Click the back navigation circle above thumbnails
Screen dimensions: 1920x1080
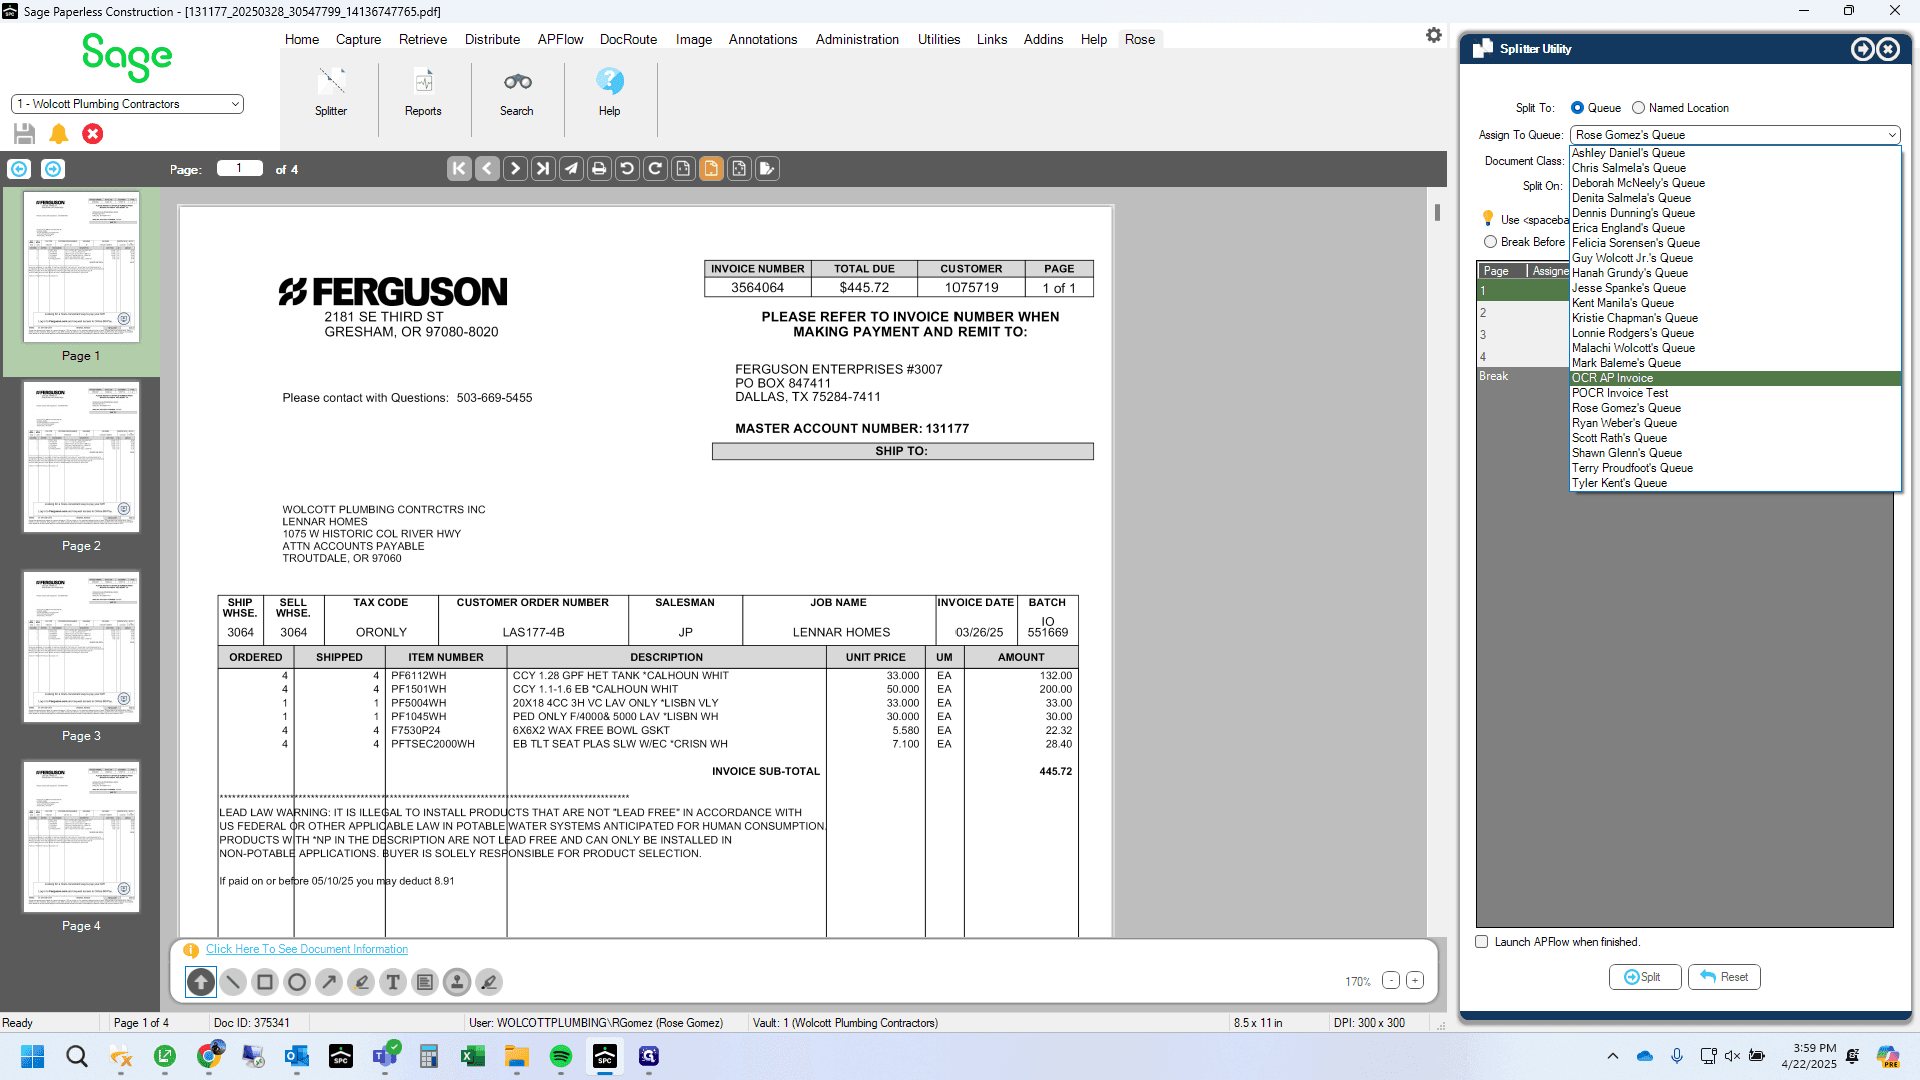tap(19, 169)
